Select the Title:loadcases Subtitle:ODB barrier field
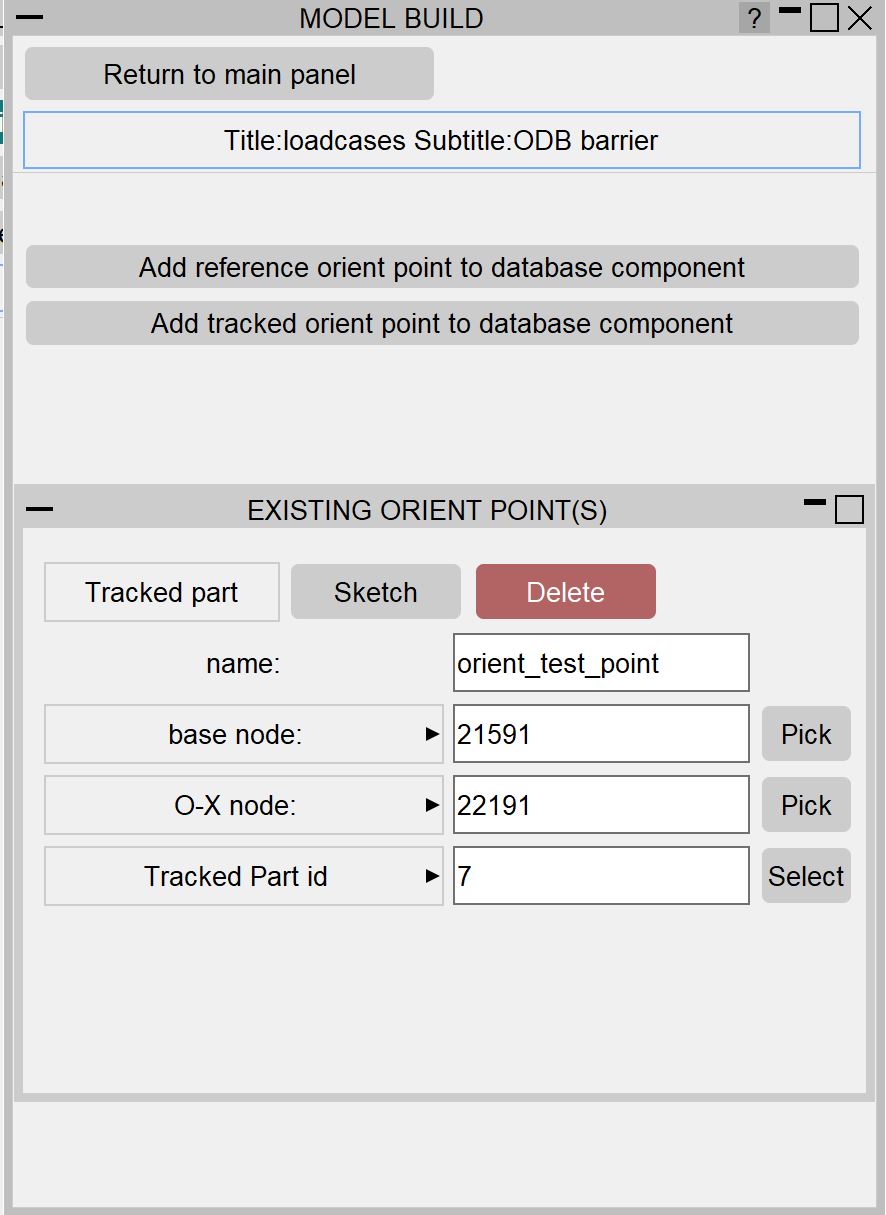 (441, 140)
